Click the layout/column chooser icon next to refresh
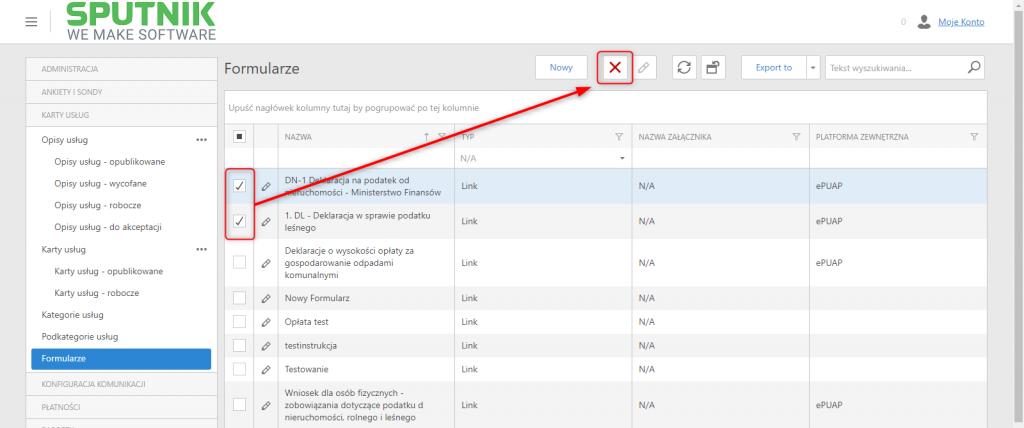The height and width of the screenshot is (428, 1024). (713, 67)
